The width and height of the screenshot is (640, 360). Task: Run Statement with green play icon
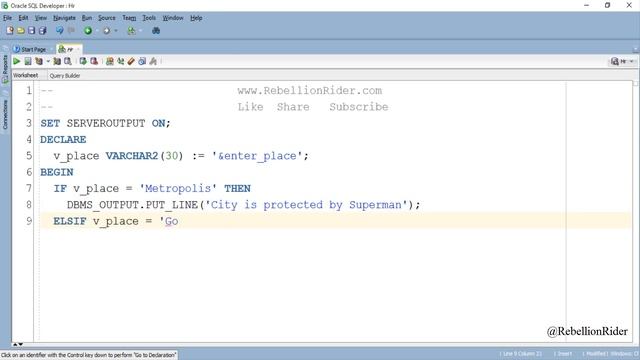pyautogui.click(x=16, y=61)
